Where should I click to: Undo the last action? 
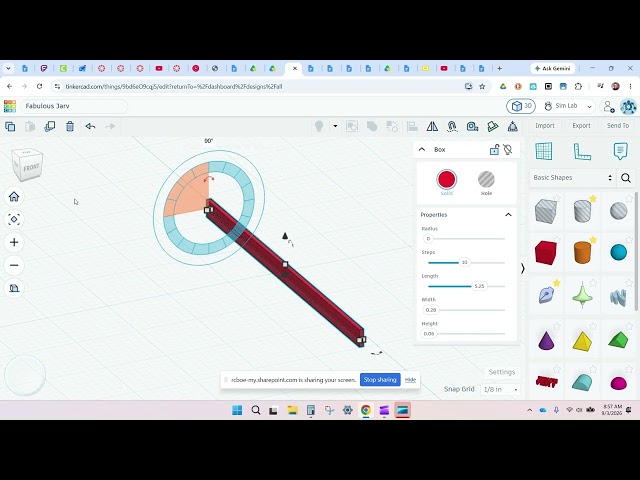coord(90,127)
